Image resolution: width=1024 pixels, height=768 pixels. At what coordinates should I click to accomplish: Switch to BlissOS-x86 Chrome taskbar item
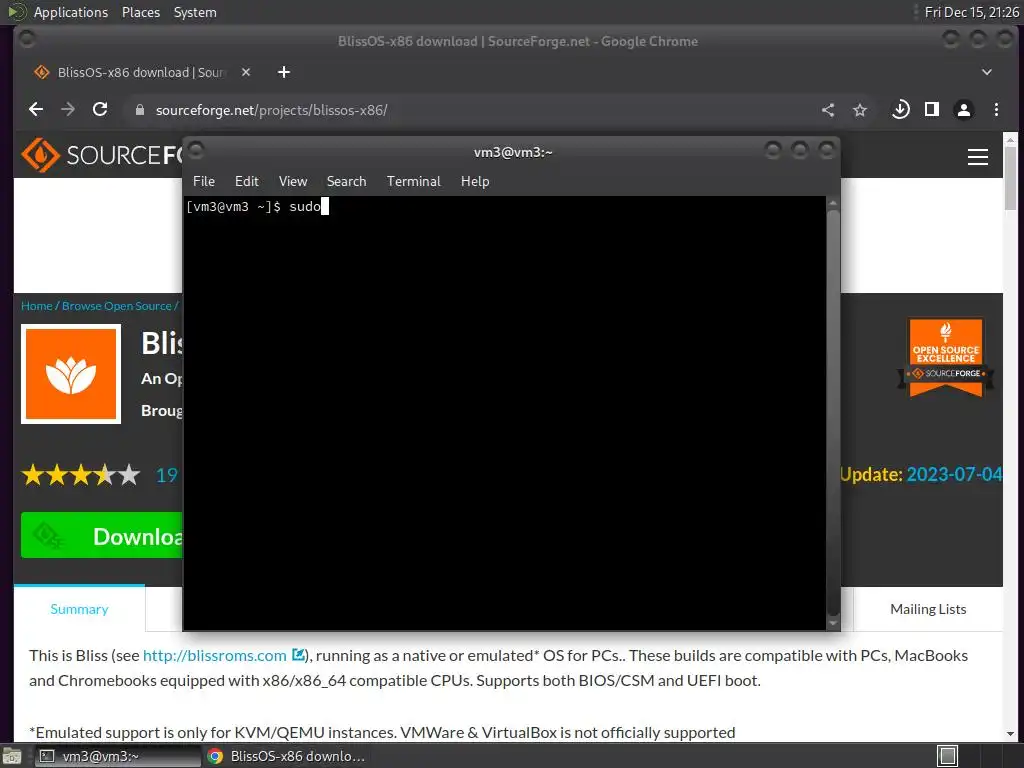click(286, 756)
